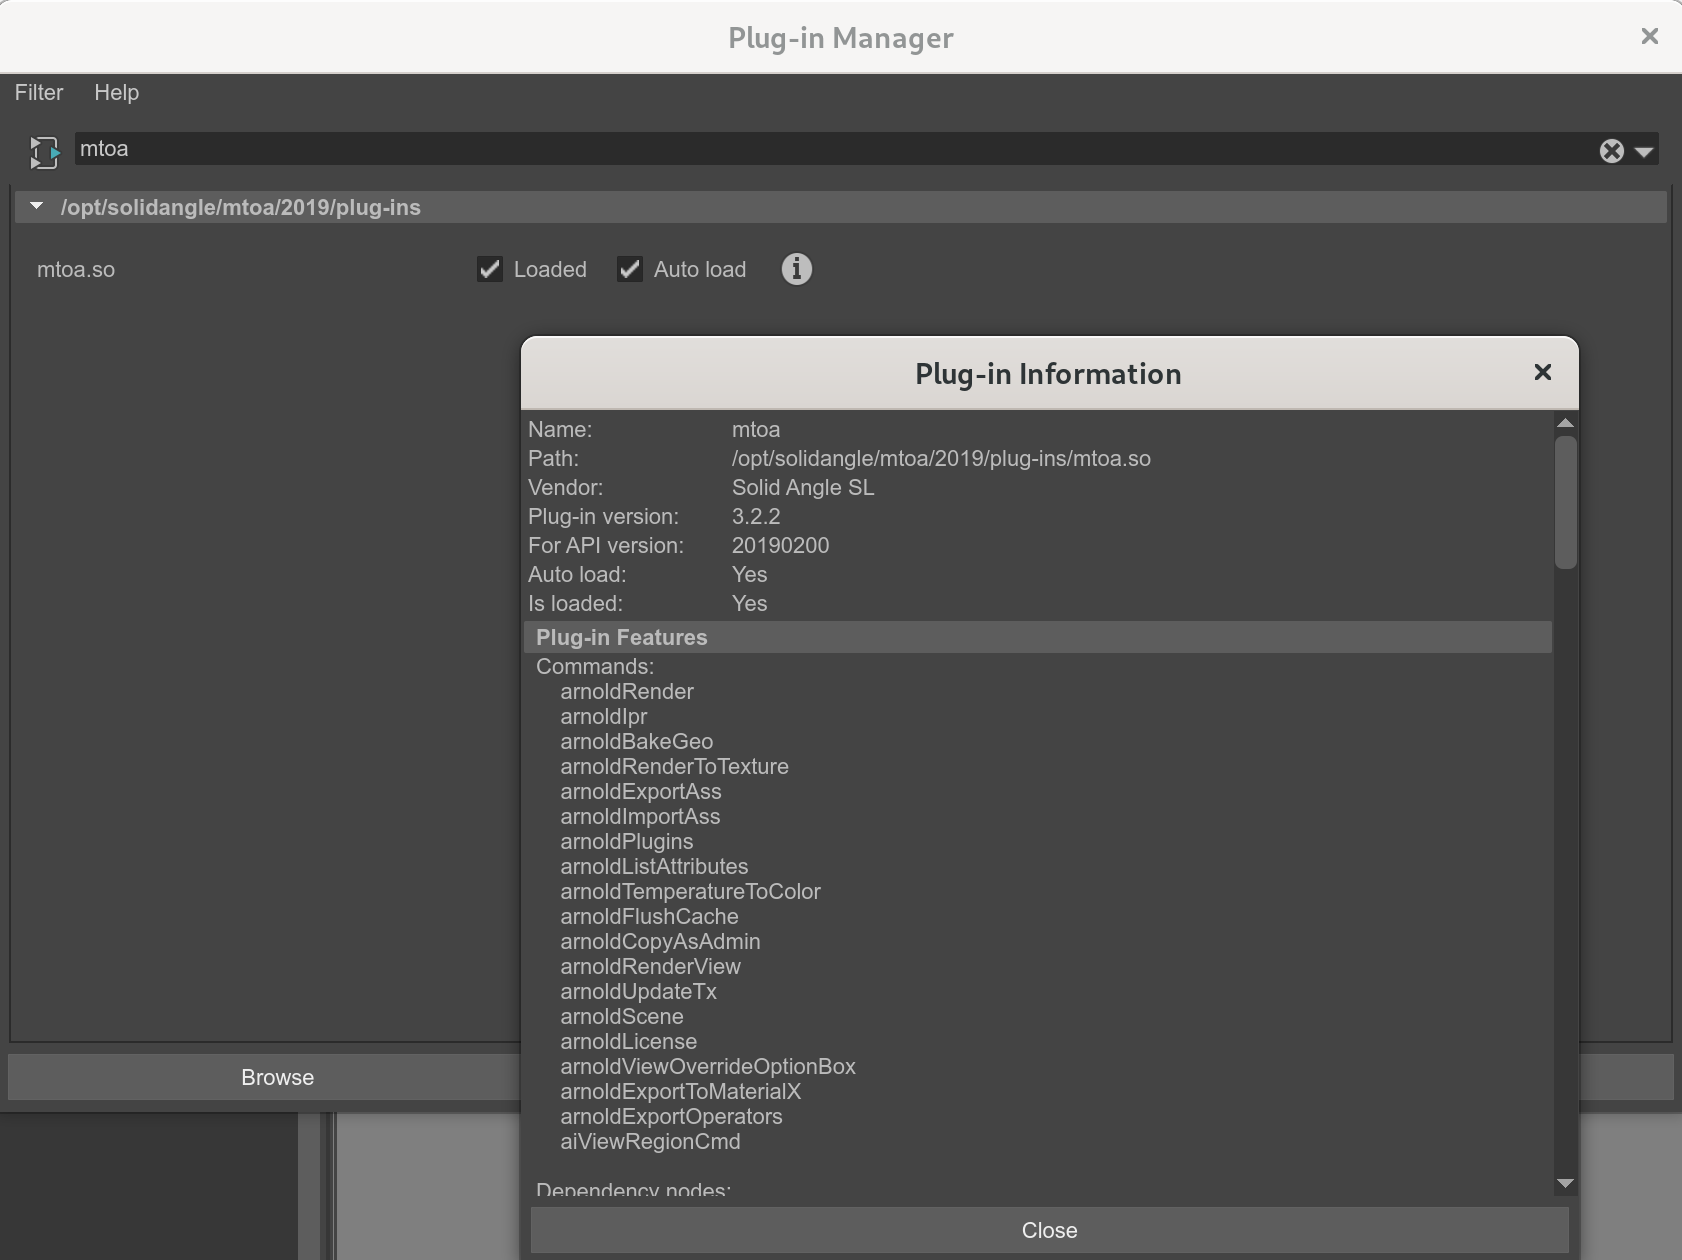Screen dimensions: 1682x1260
Task: Click the arnoldIpr command entry
Action: coord(604,716)
